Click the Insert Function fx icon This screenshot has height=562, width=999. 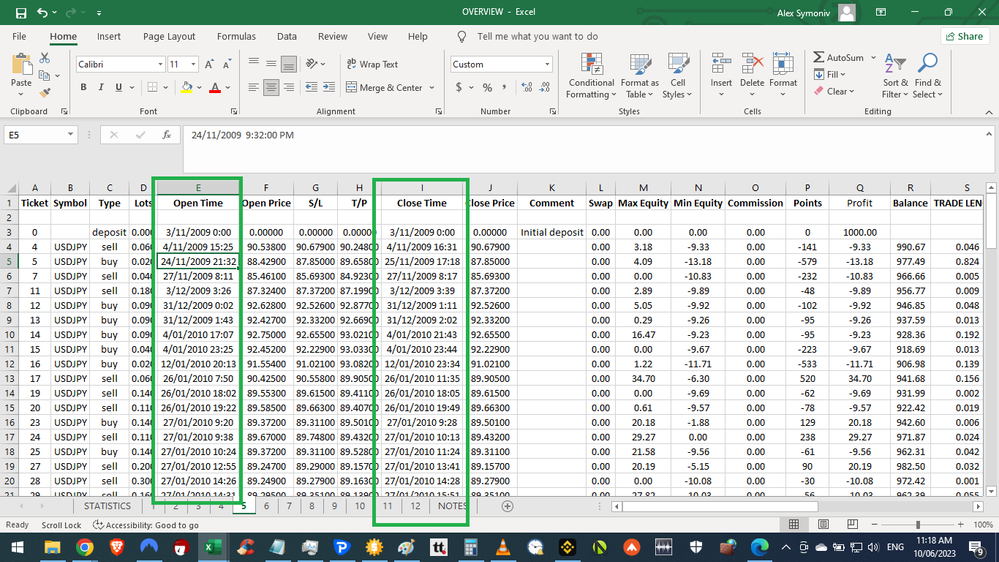pyautogui.click(x=166, y=134)
